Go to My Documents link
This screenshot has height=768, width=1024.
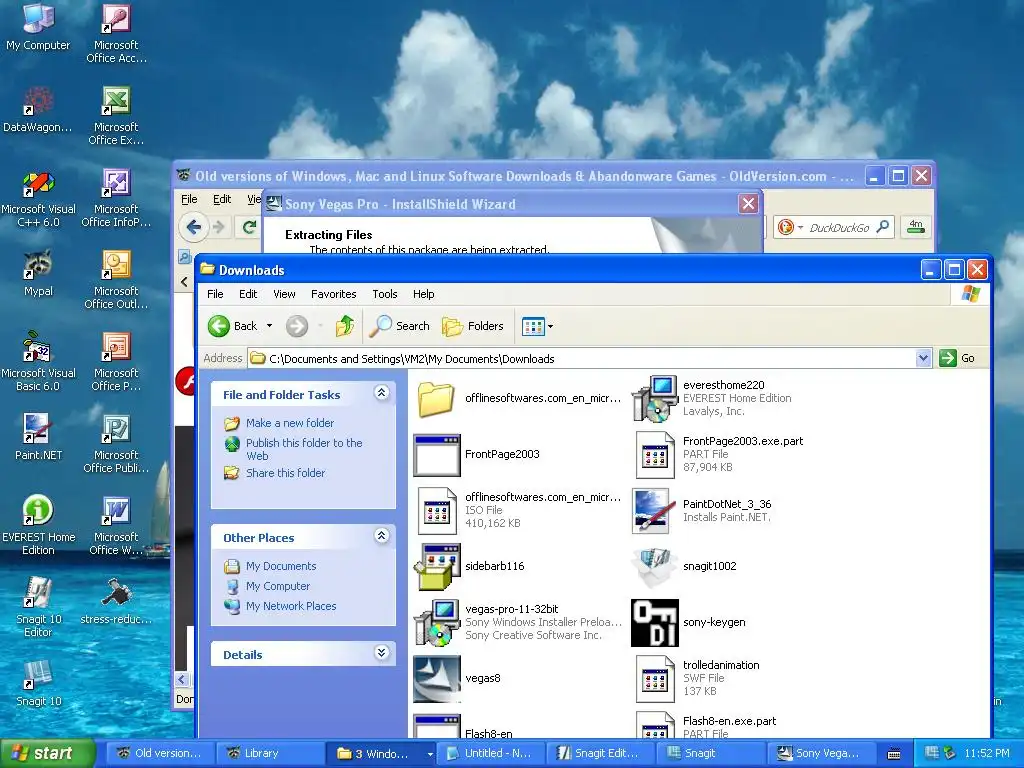pos(281,566)
